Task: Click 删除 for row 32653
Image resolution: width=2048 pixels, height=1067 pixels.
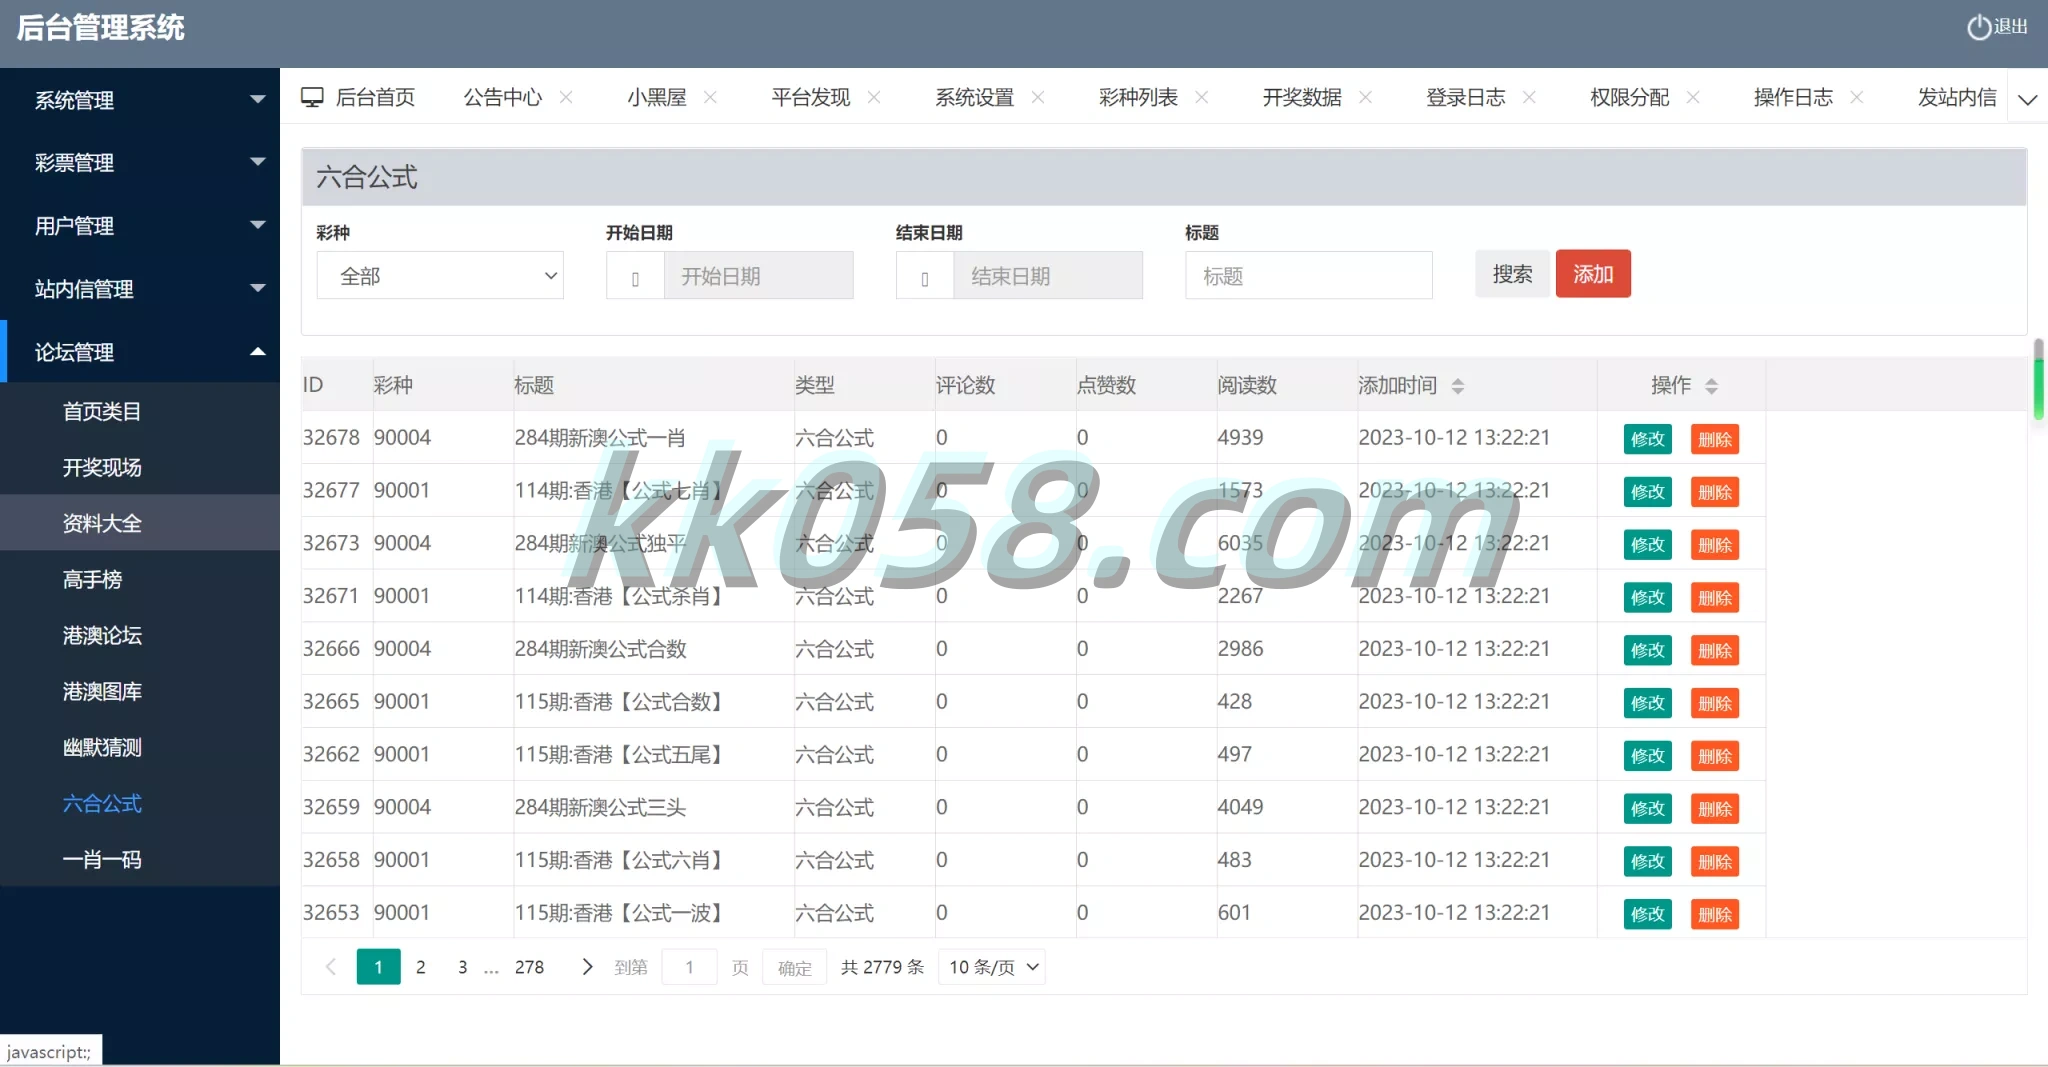Action: [1715, 915]
